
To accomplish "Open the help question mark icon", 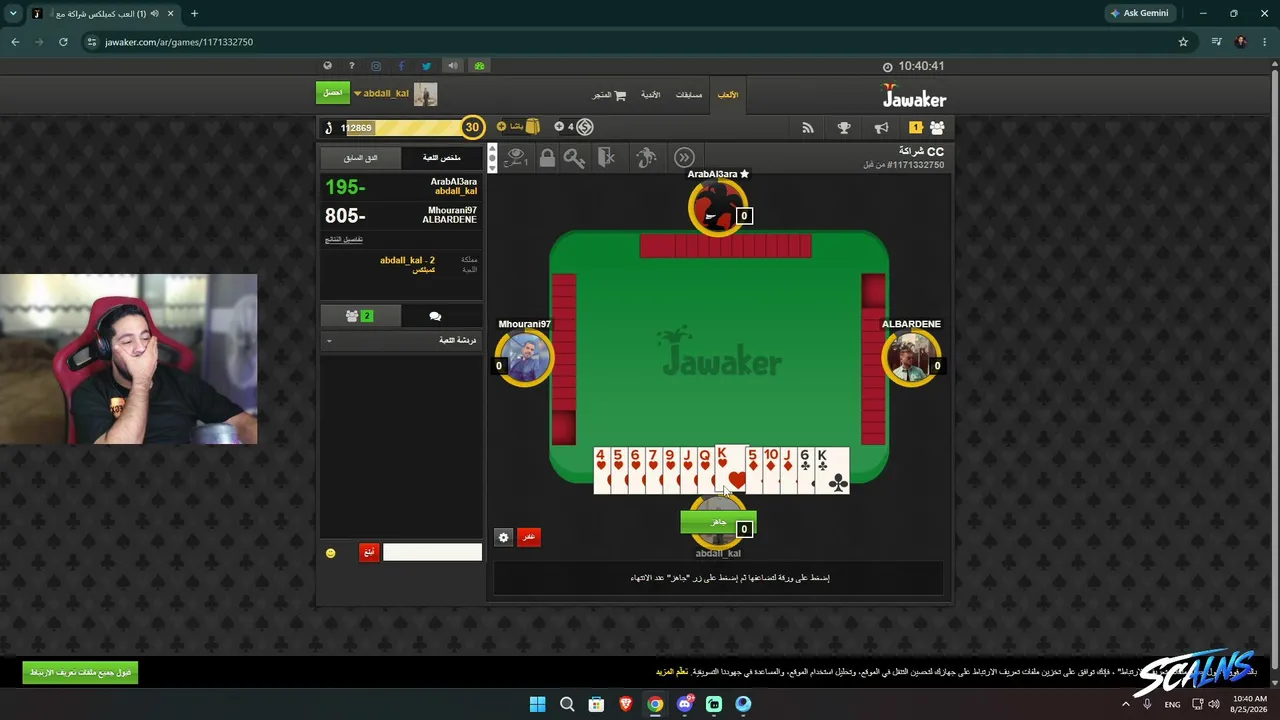I will point(352,66).
